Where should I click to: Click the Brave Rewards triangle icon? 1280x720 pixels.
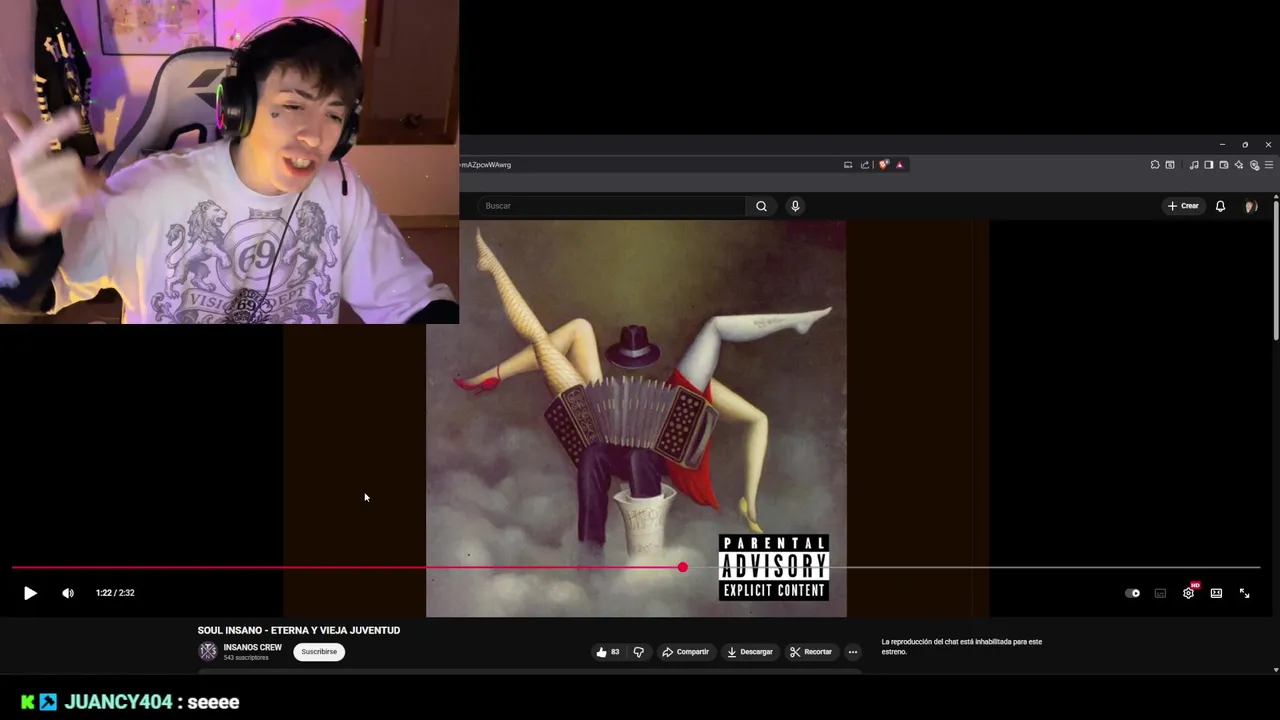[900, 165]
